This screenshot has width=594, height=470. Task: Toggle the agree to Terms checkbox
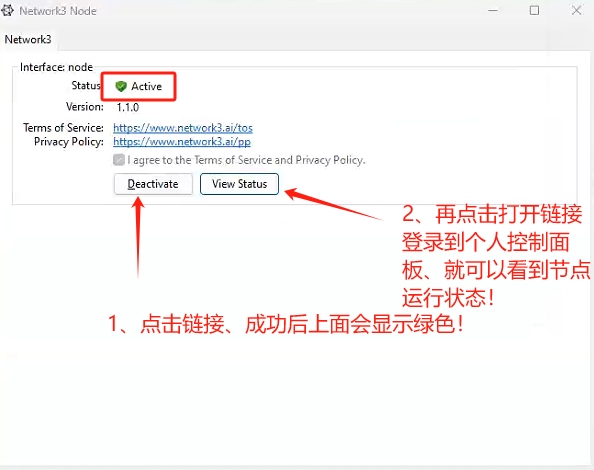click(119, 160)
